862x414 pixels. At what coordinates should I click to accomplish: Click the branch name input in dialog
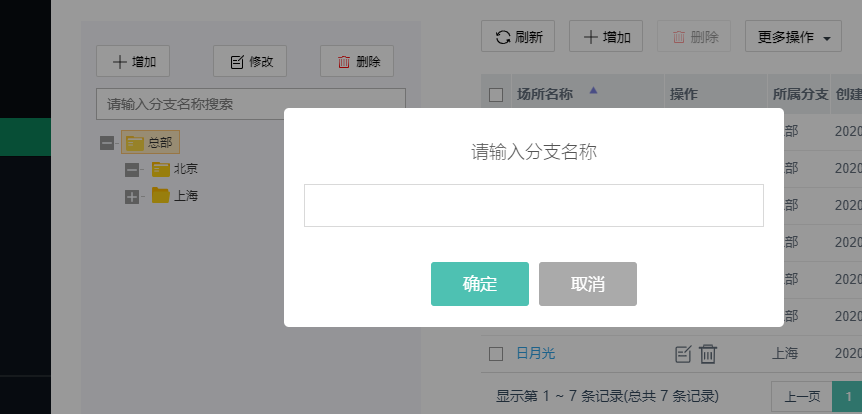[x=533, y=205]
